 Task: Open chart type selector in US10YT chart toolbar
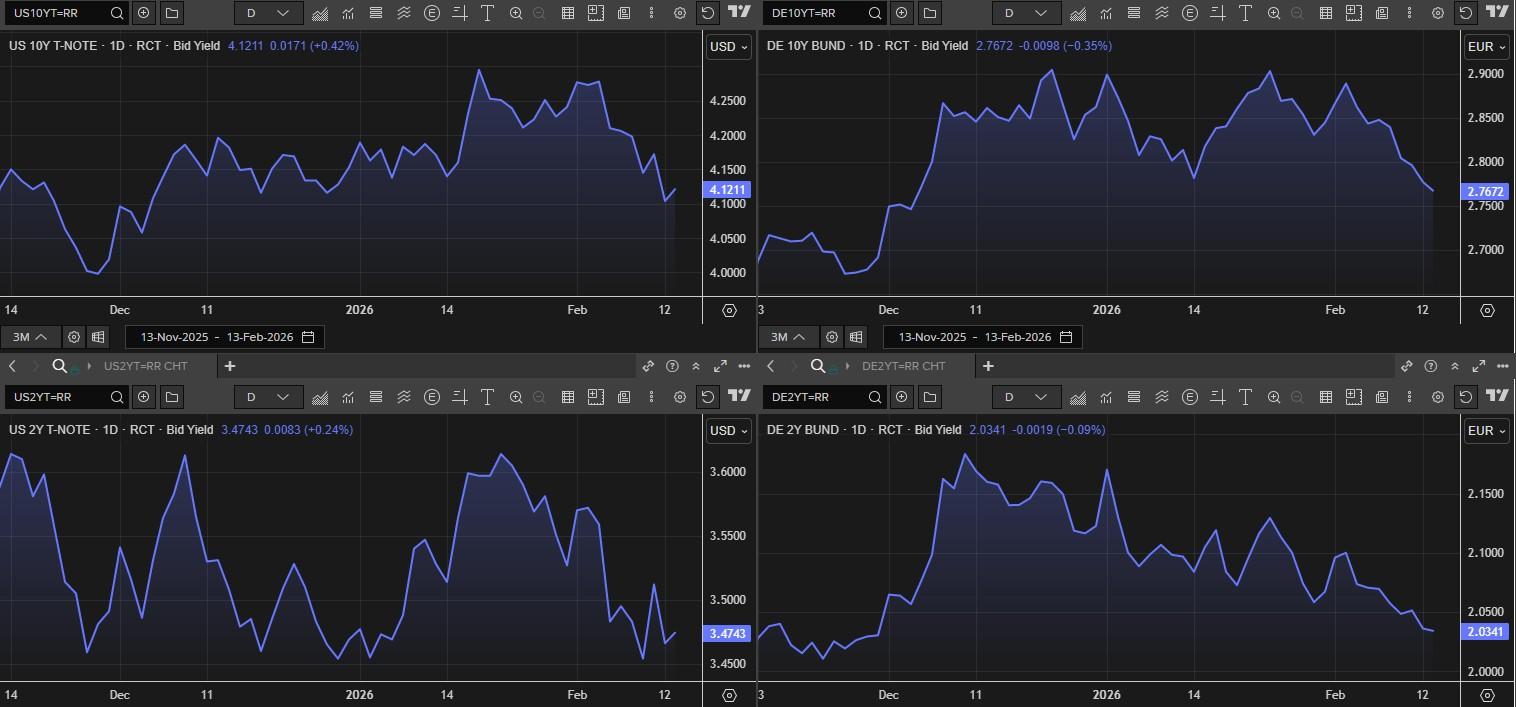(x=320, y=13)
